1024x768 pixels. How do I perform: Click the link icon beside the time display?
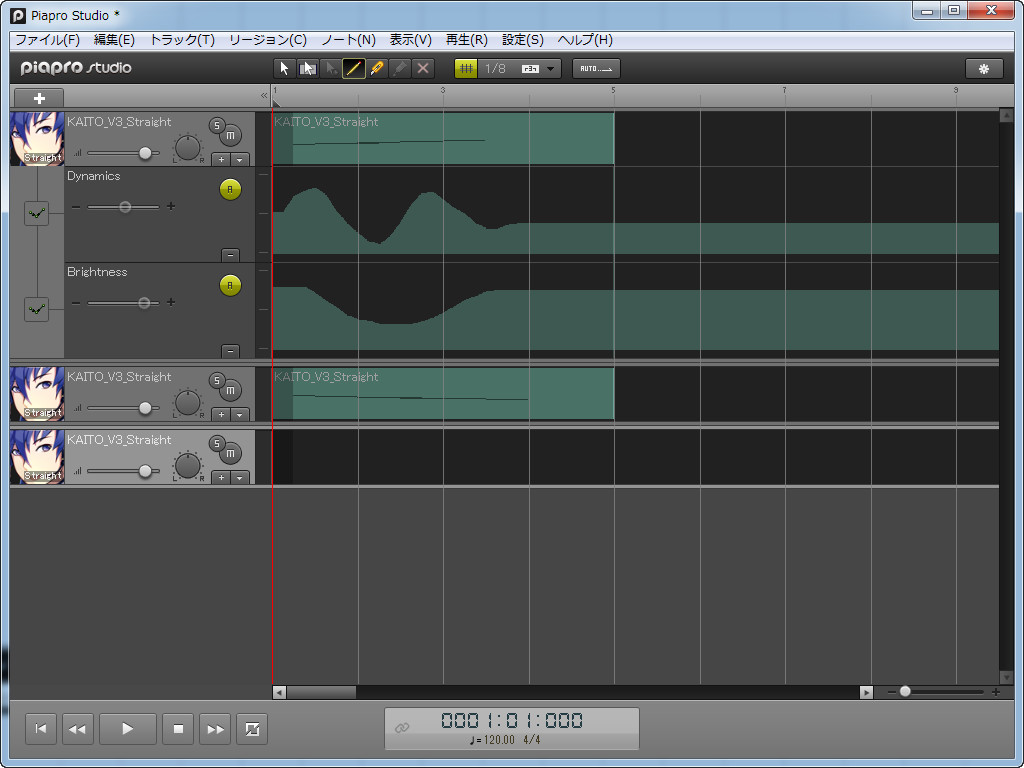coord(402,728)
